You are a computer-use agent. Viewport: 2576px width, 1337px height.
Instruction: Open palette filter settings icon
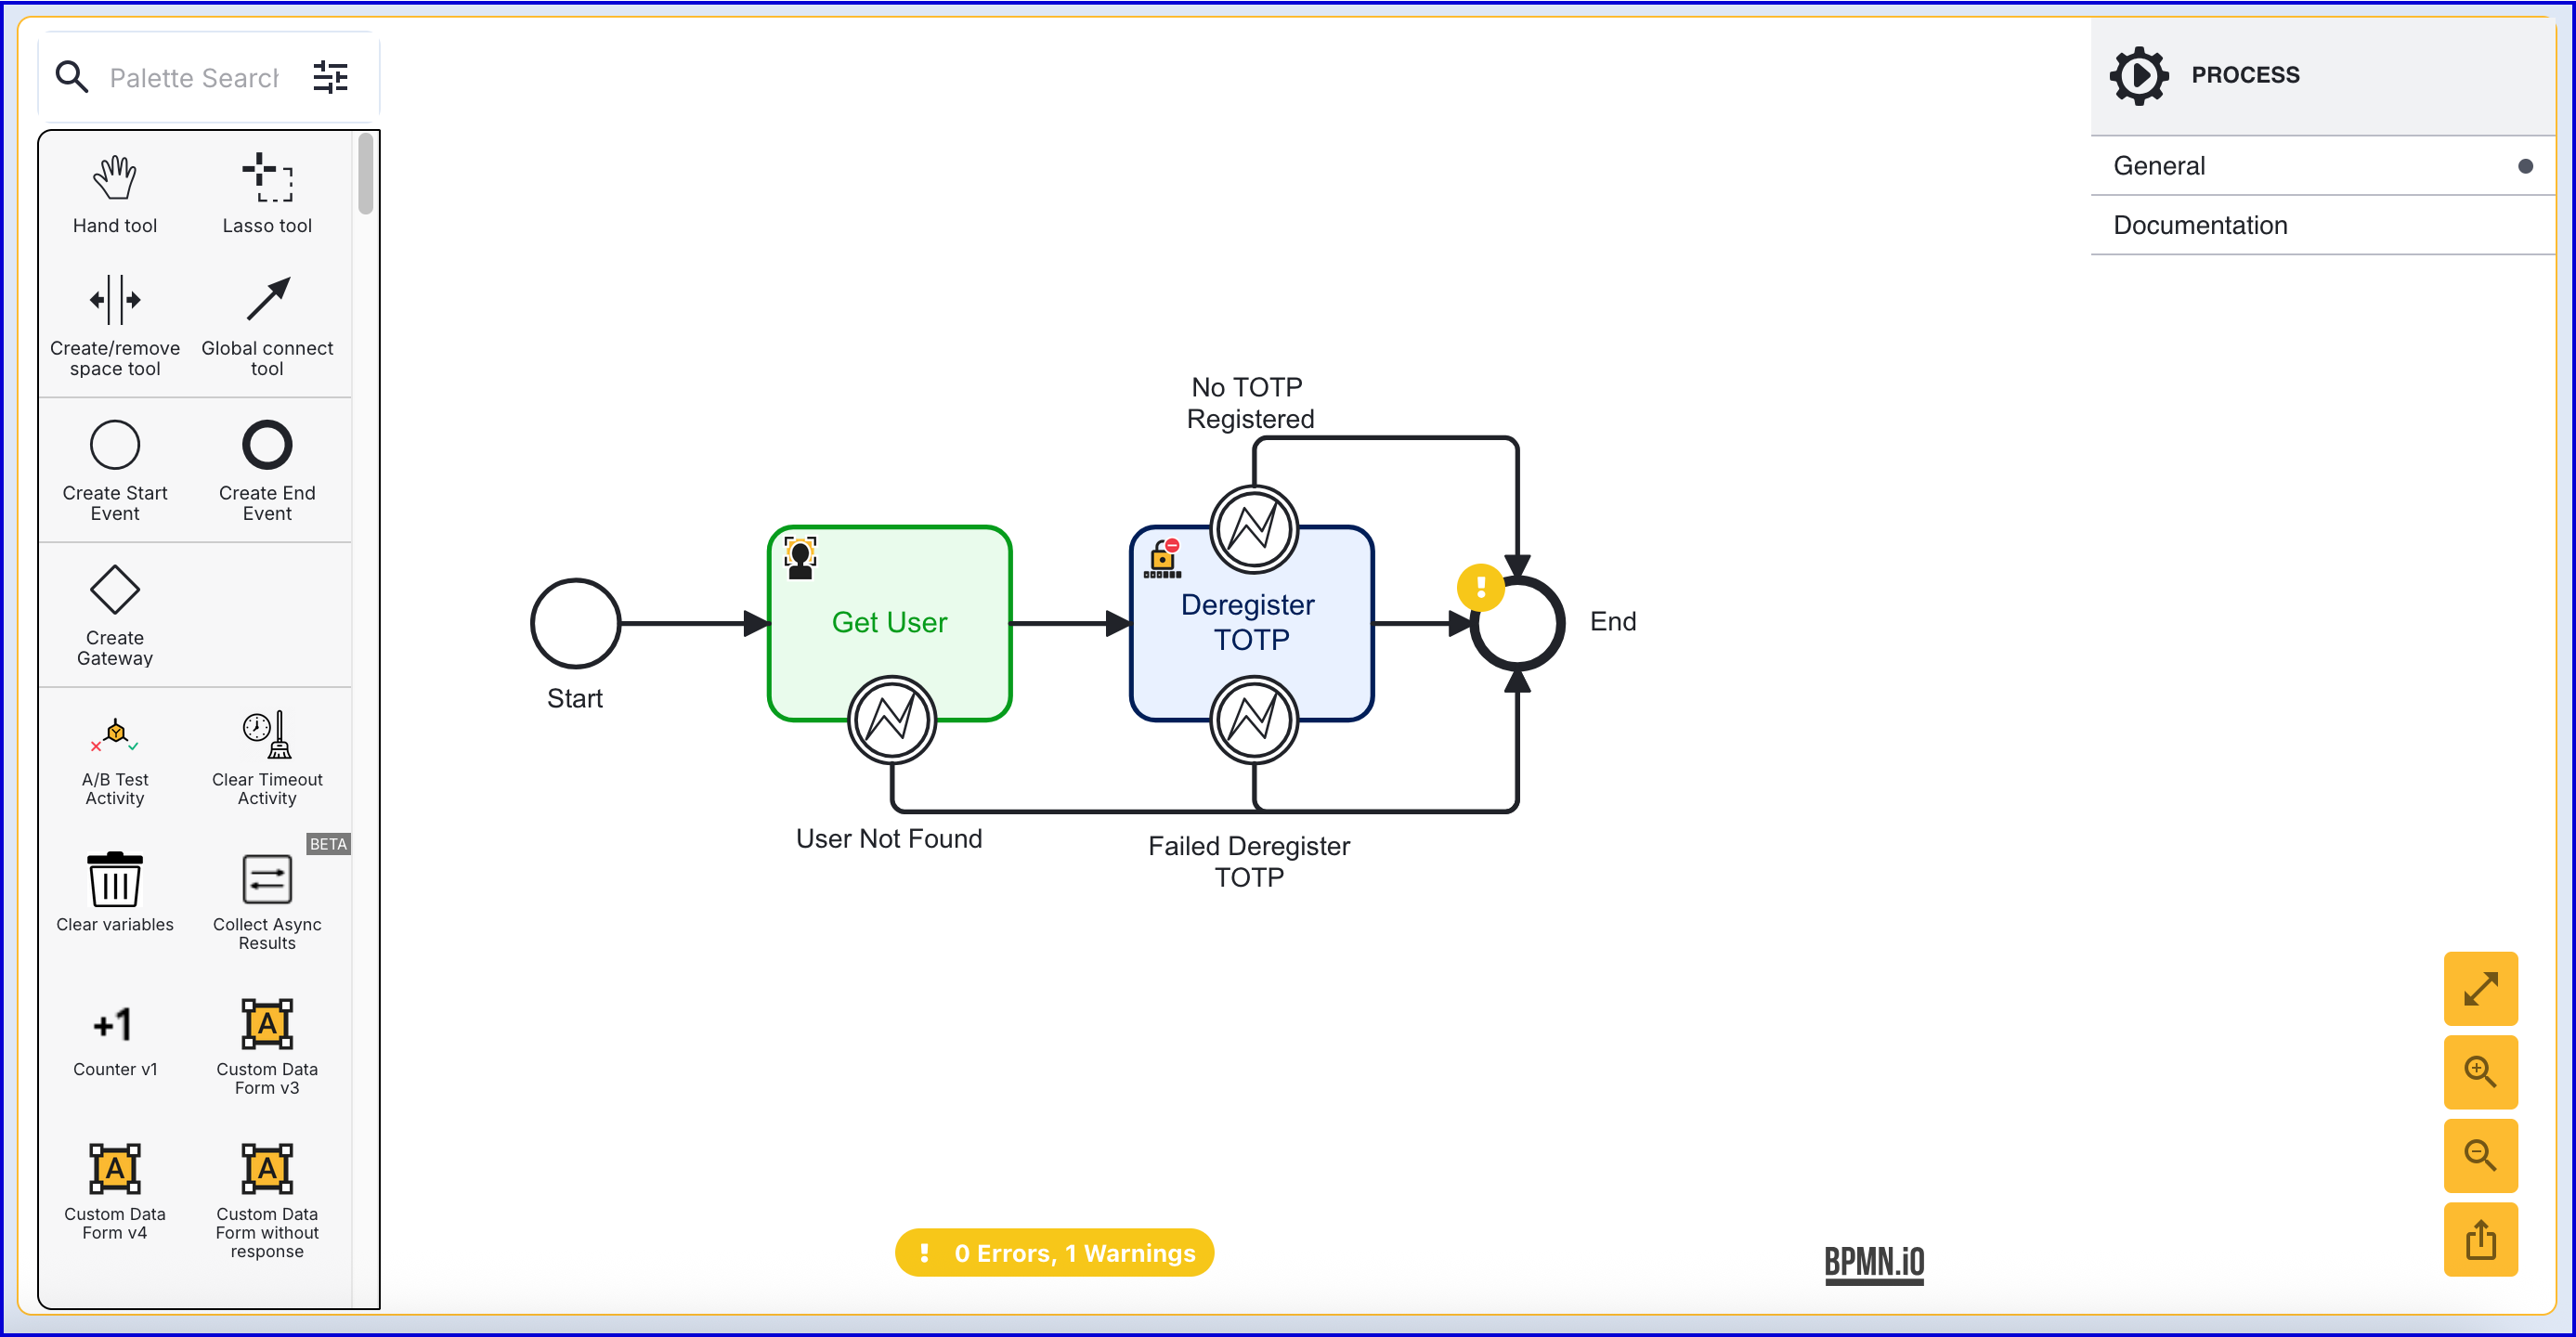330,77
